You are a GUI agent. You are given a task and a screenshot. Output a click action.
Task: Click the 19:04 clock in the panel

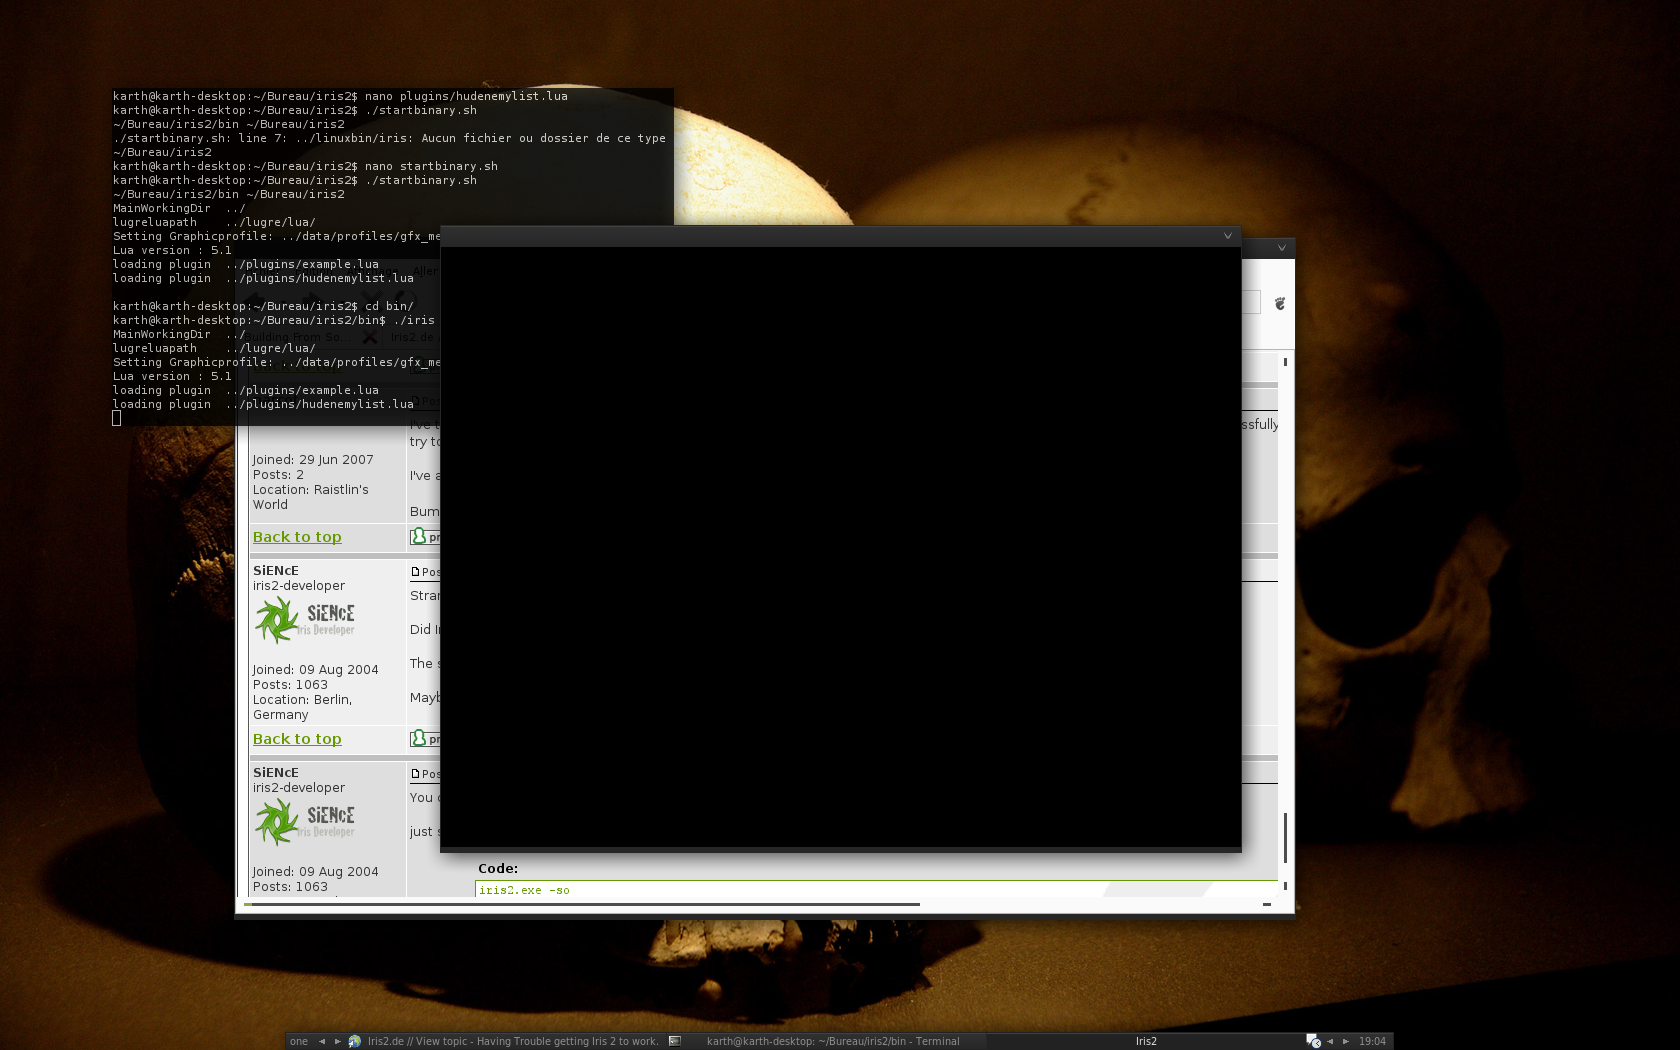point(1372,1041)
